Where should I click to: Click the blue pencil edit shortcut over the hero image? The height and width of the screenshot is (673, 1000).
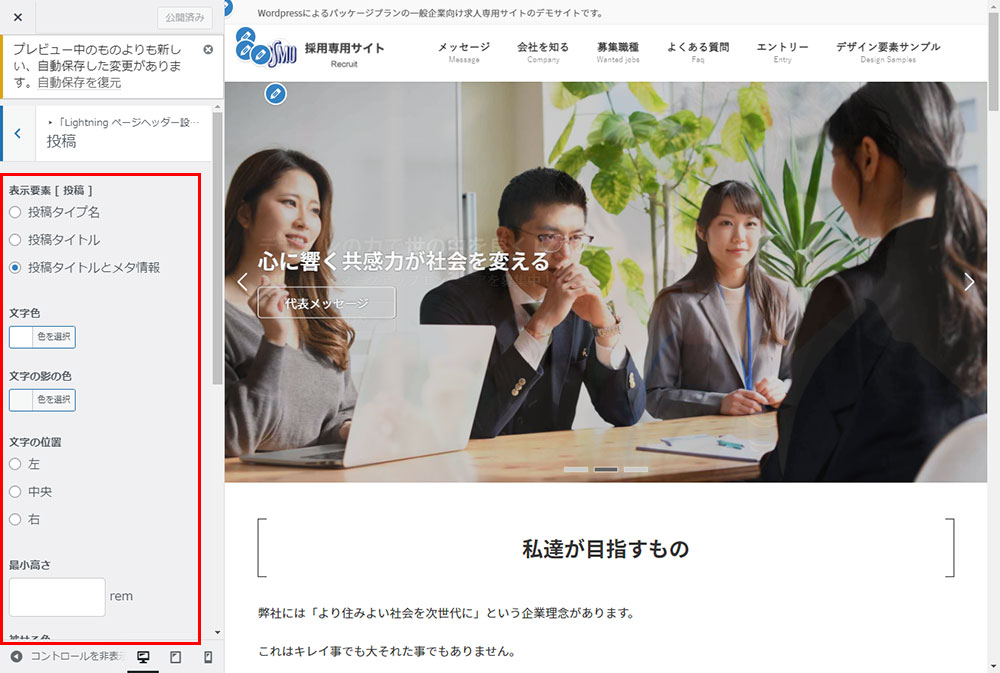(x=276, y=94)
